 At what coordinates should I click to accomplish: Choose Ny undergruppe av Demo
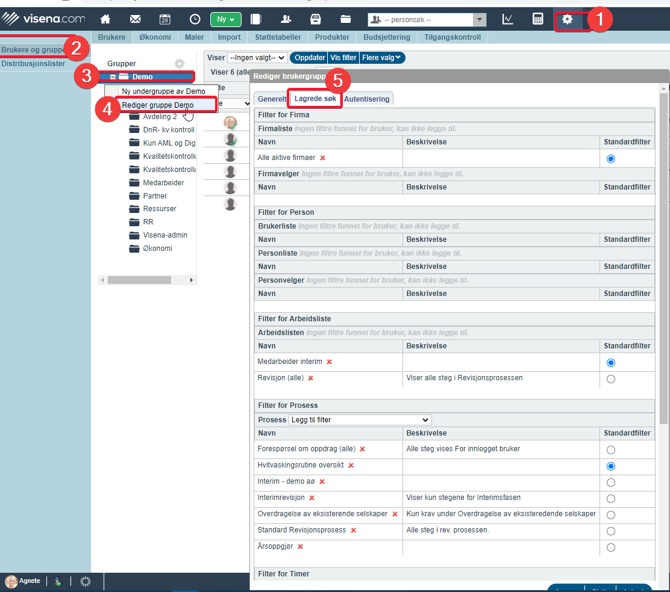[163, 91]
